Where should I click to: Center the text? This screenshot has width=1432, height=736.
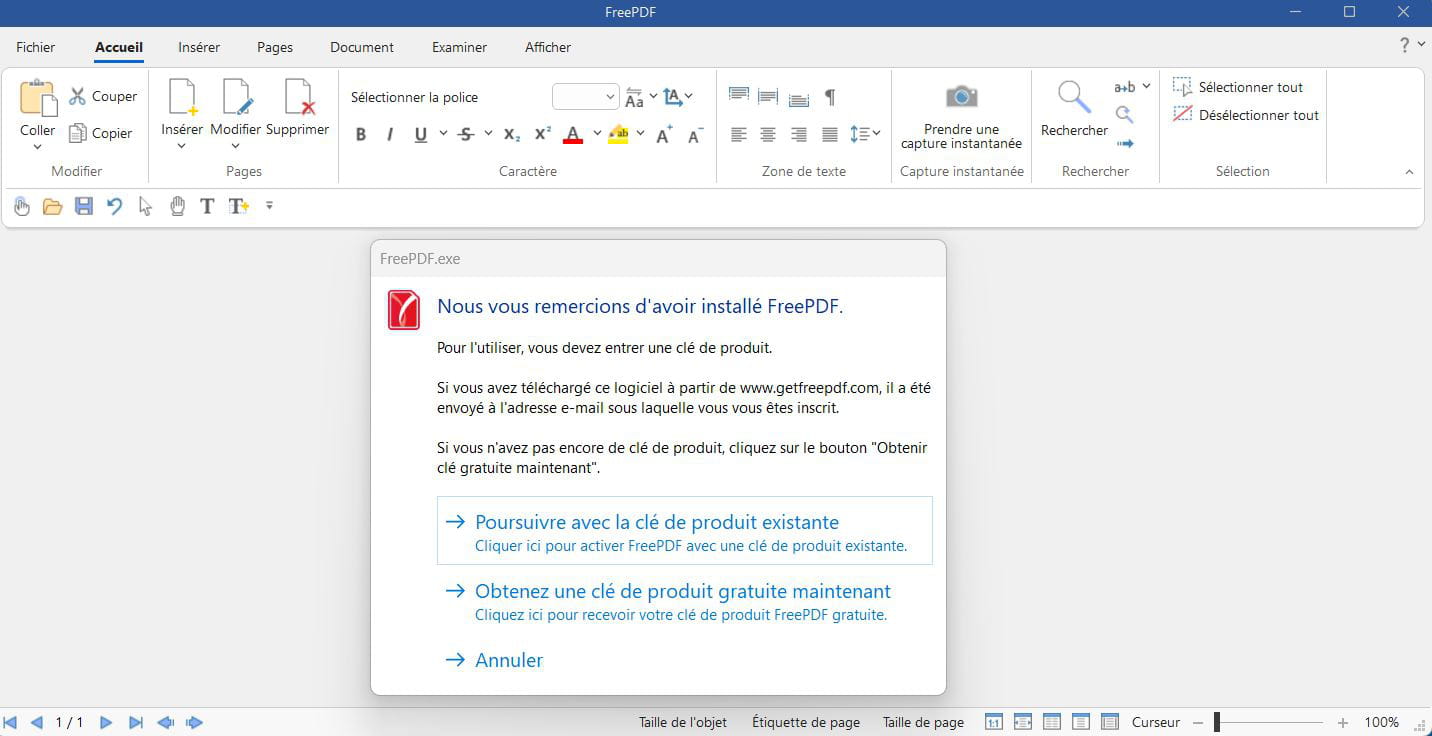click(768, 134)
